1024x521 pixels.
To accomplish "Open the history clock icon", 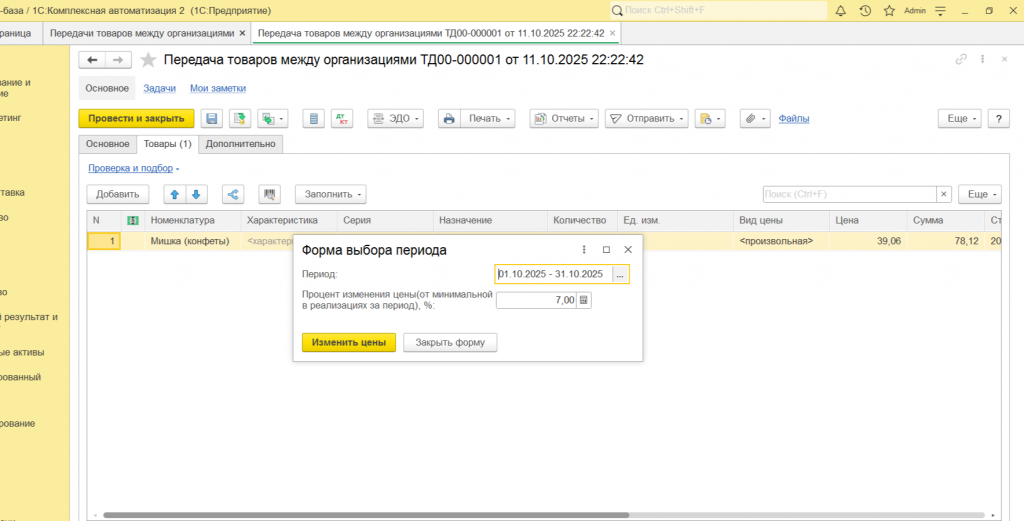I will coord(865,10).
